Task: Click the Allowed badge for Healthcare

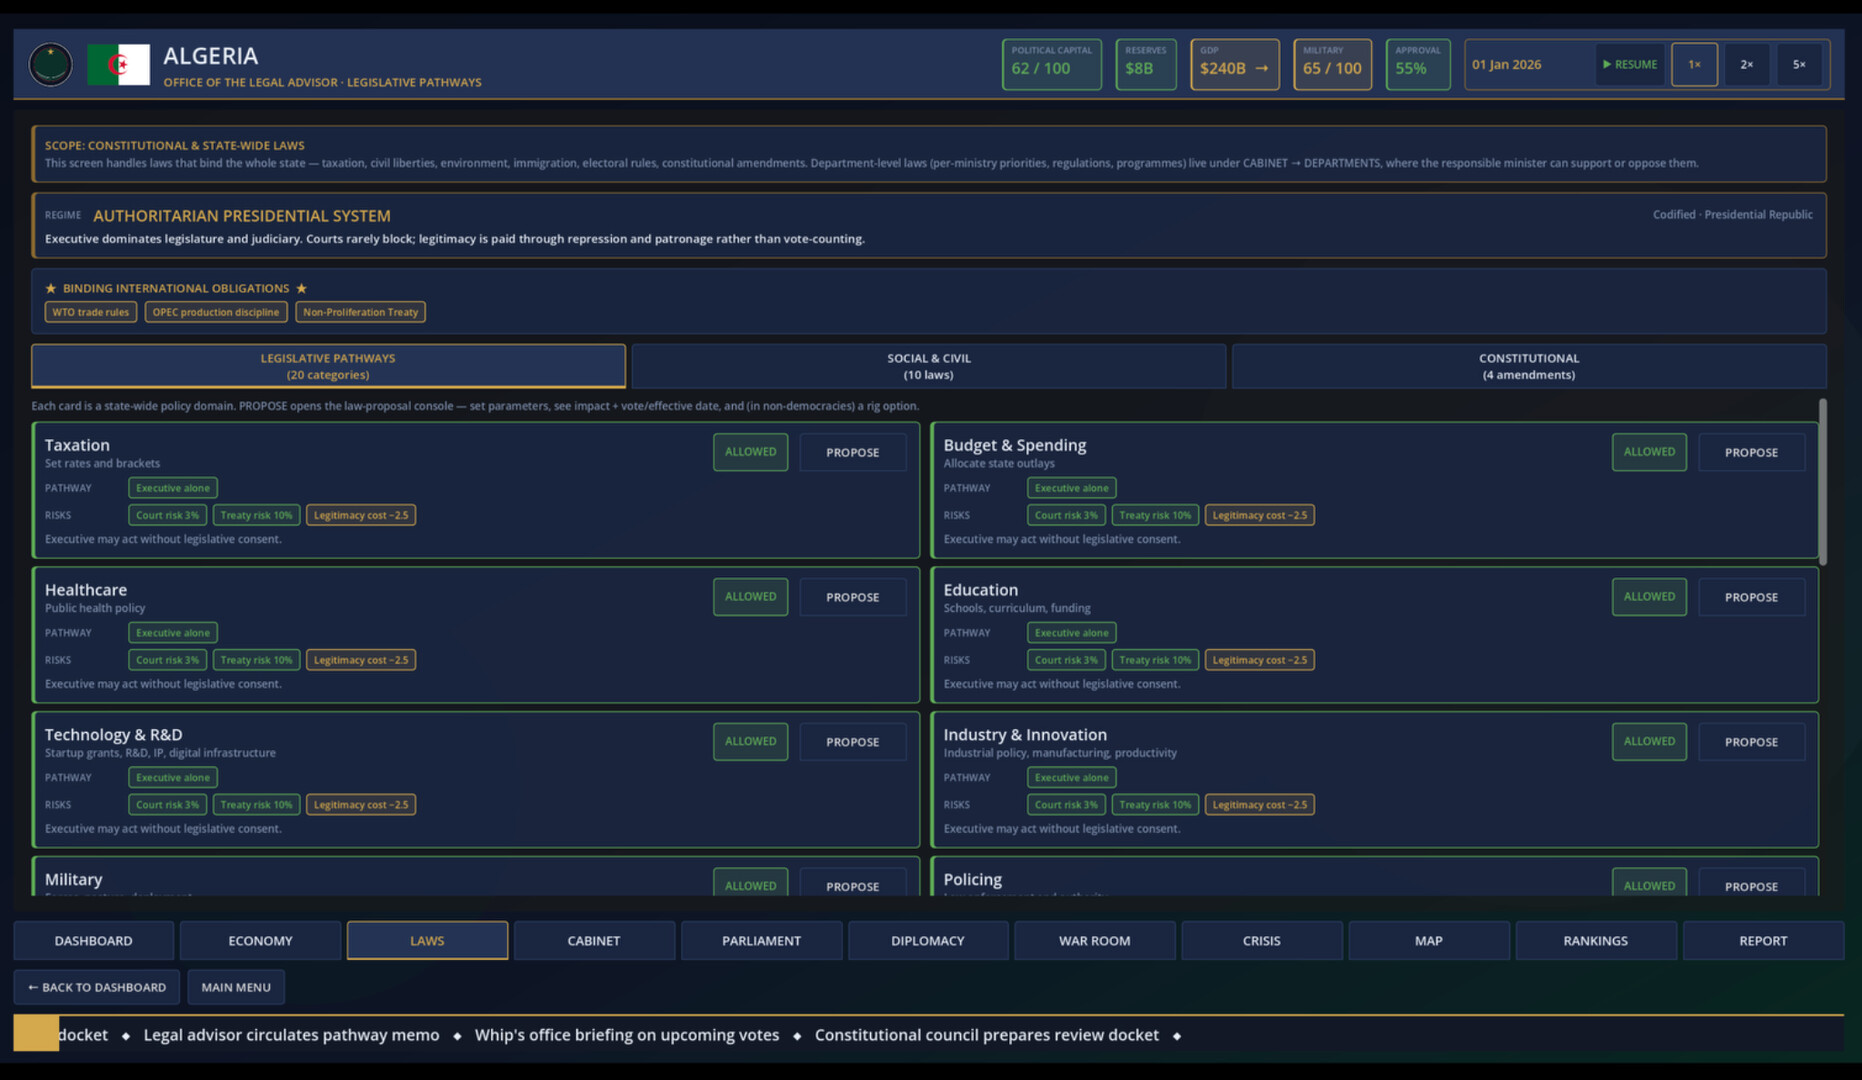Action: 750,597
